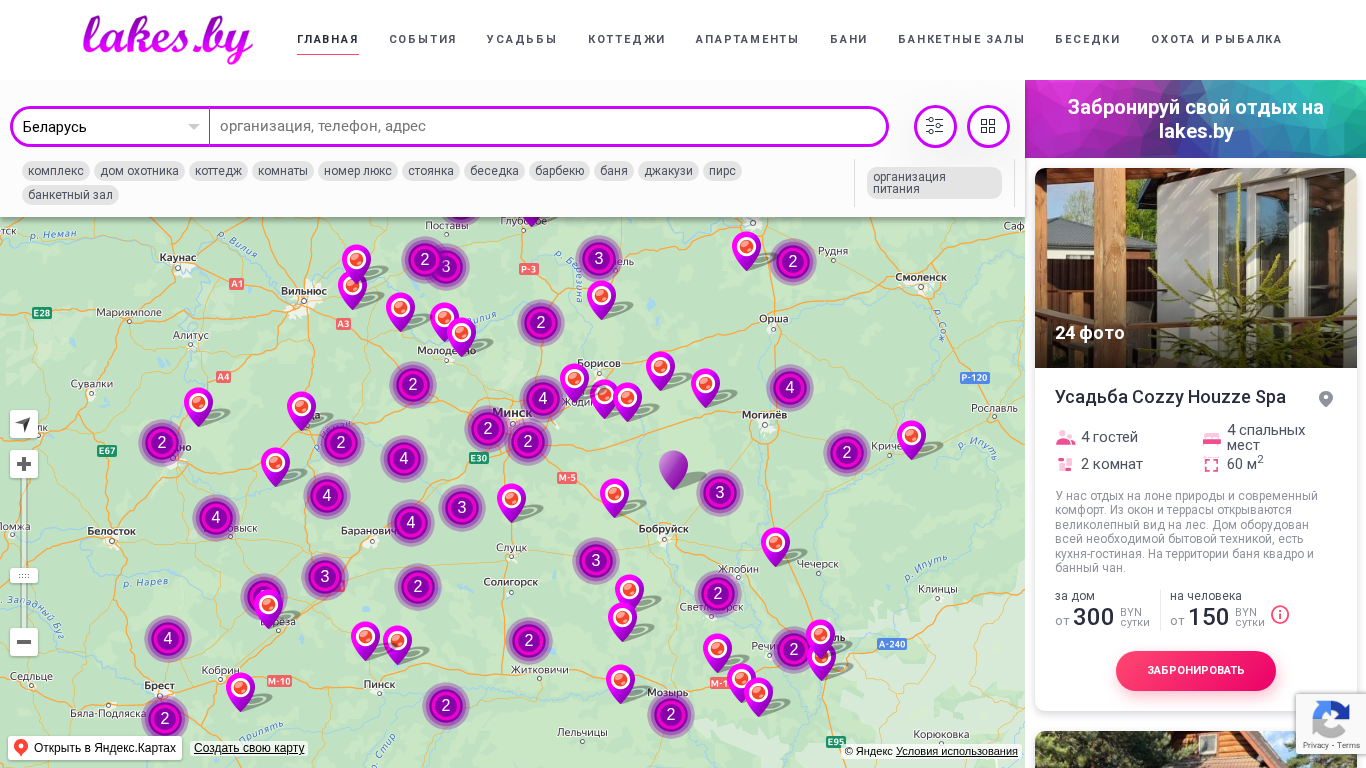Viewport: 1366px width, 768px height.
Task: Show Cozzy Houzze Spa location pin
Action: (x=1326, y=399)
